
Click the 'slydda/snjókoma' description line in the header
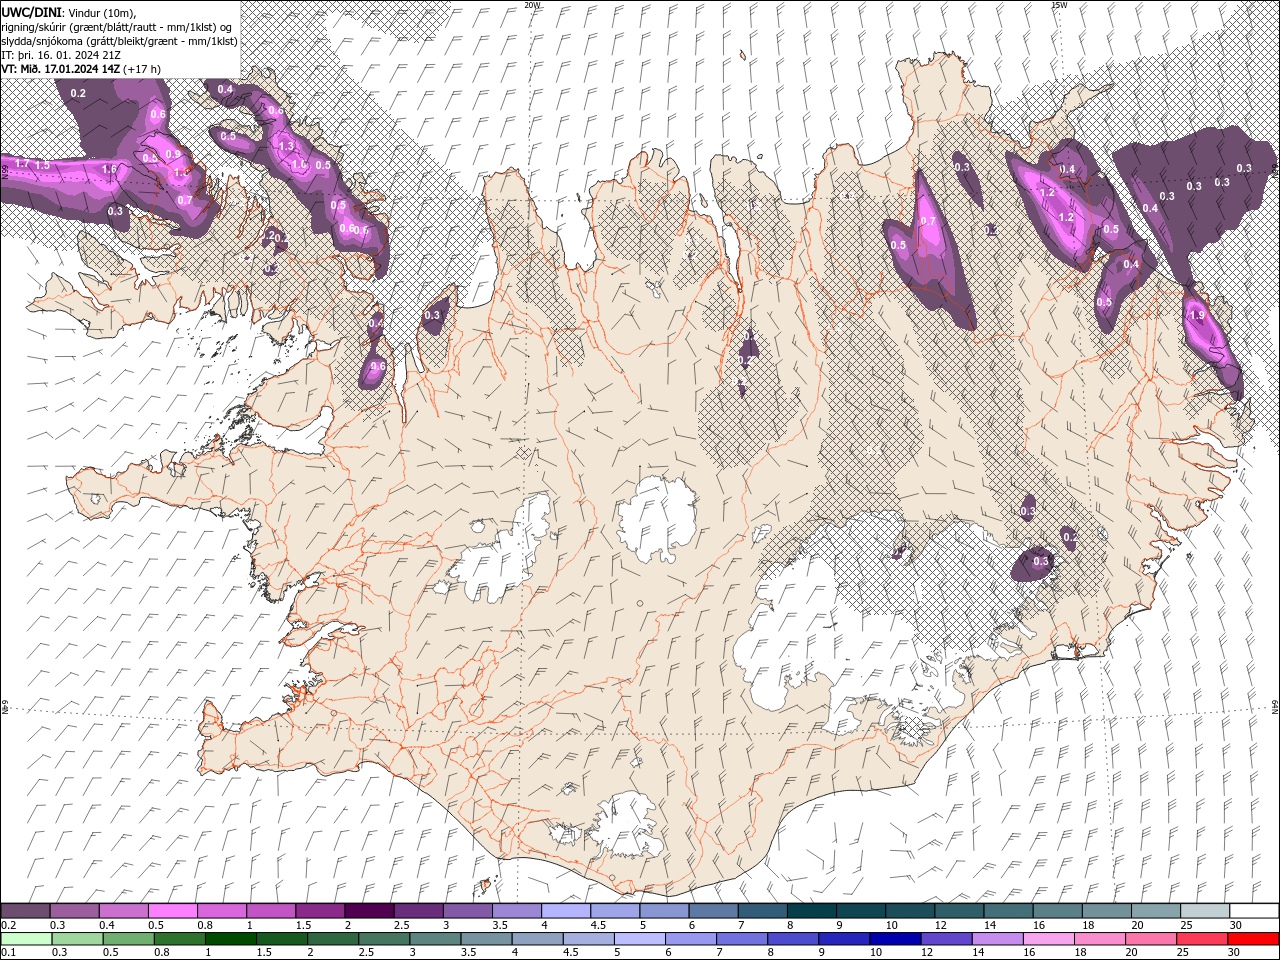tap(117, 40)
